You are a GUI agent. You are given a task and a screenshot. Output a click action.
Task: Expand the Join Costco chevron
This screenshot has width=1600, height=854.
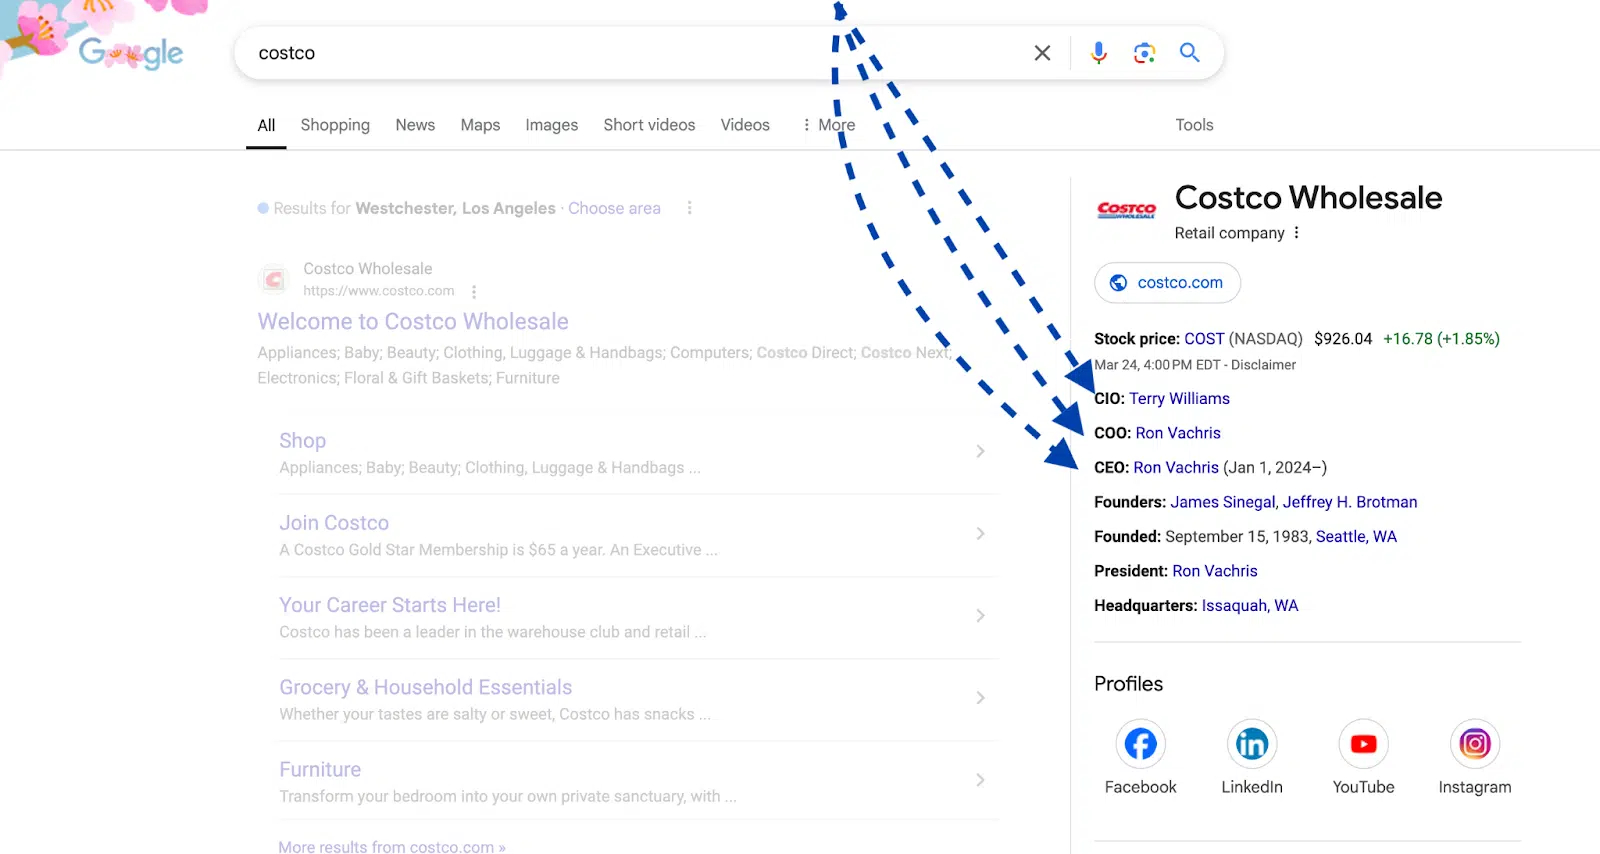point(980,533)
